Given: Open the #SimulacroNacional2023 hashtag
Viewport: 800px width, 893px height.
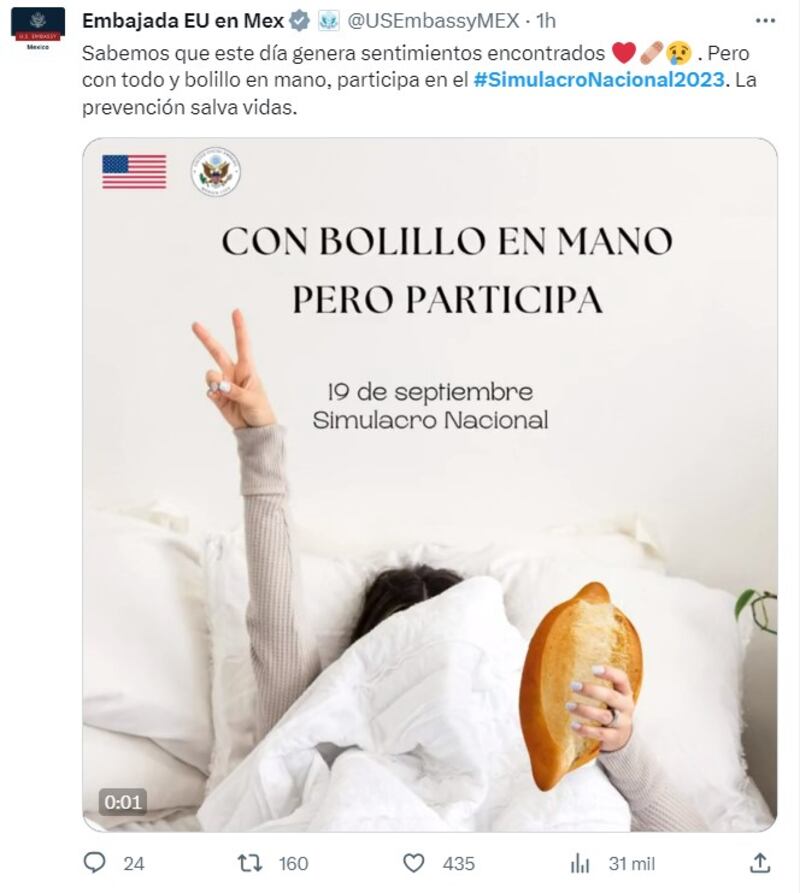Looking at the screenshot, I should (x=598, y=79).
